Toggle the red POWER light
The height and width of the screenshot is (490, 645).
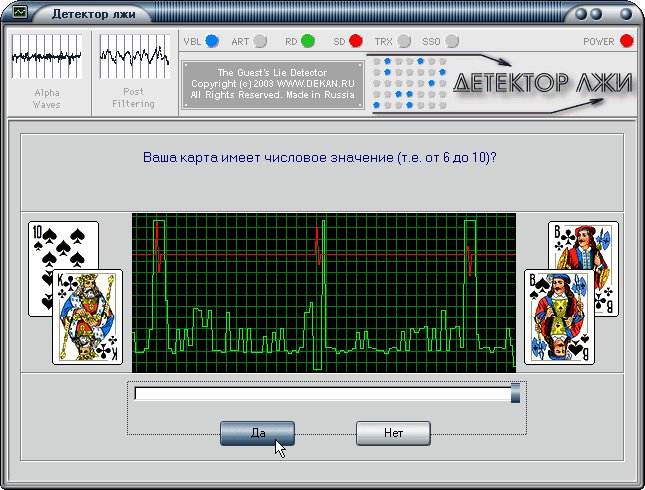click(626, 41)
